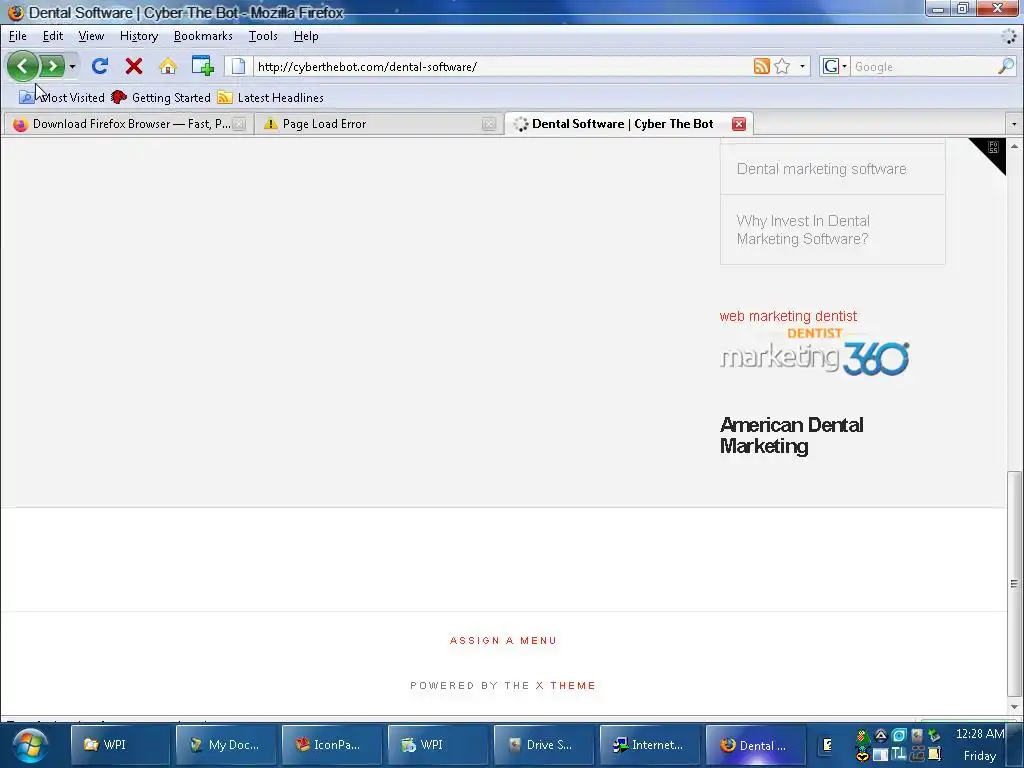The image size is (1024, 768).
Task: Open the View menu
Action: coord(91,36)
